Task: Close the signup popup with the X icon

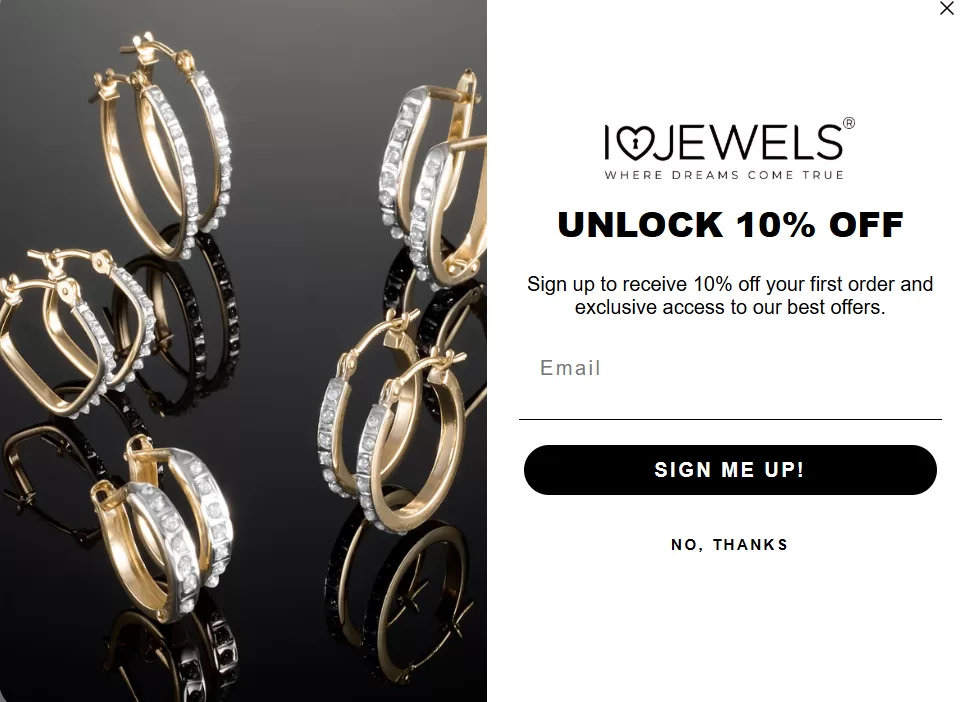Action: [x=947, y=9]
